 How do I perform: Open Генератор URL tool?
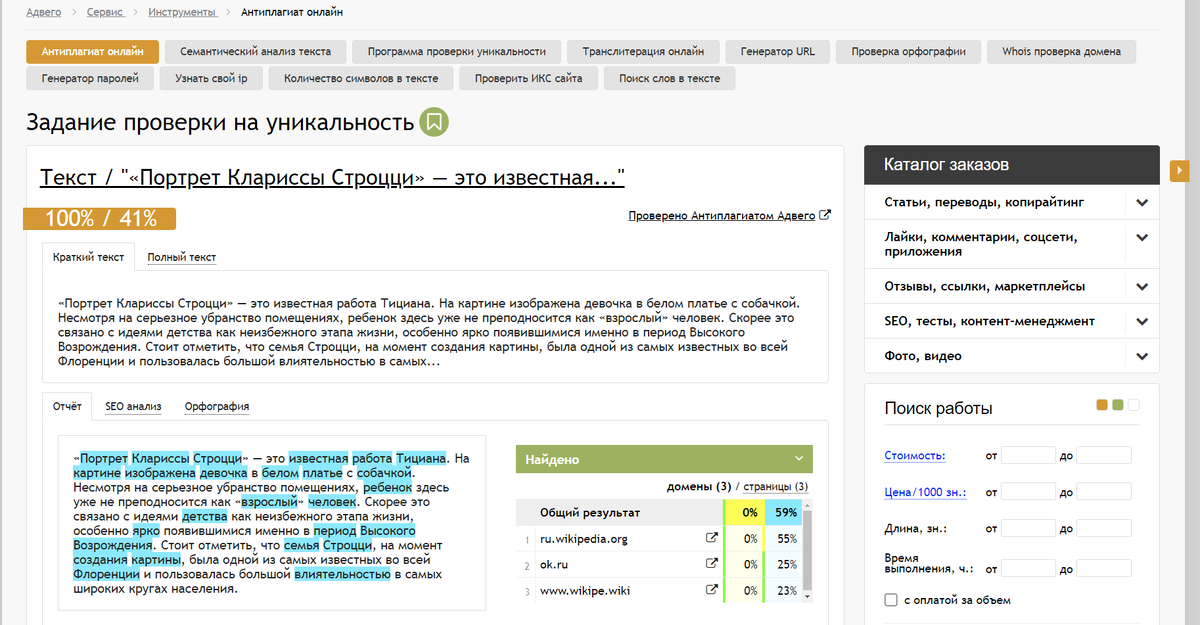pos(777,51)
